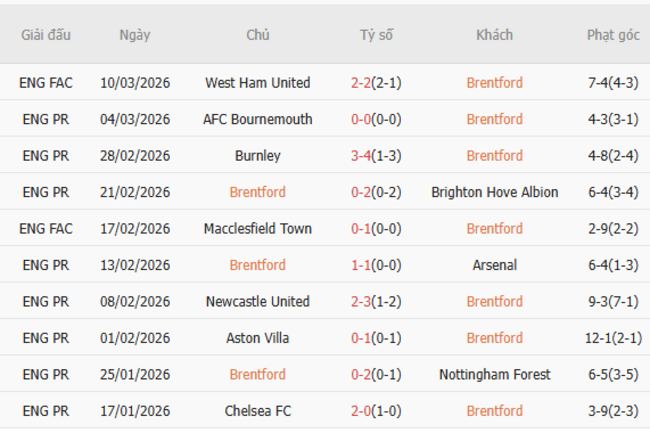Click Nottingham Forest in away column
650x433 pixels.
pyautogui.click(x=494, y=375)
